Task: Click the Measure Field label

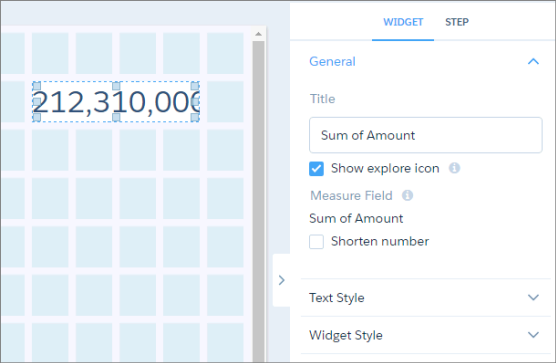Action: click(x=351, y=196)
